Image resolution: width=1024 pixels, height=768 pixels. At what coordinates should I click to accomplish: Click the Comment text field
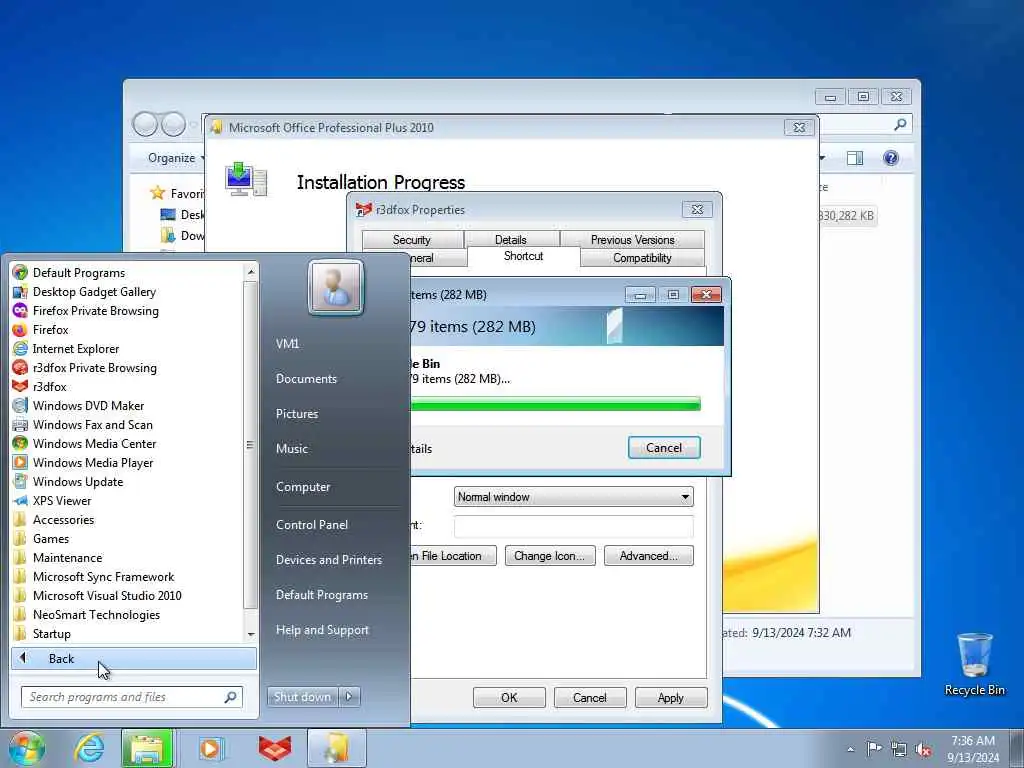pyautogui.click(x=573, y=526)
